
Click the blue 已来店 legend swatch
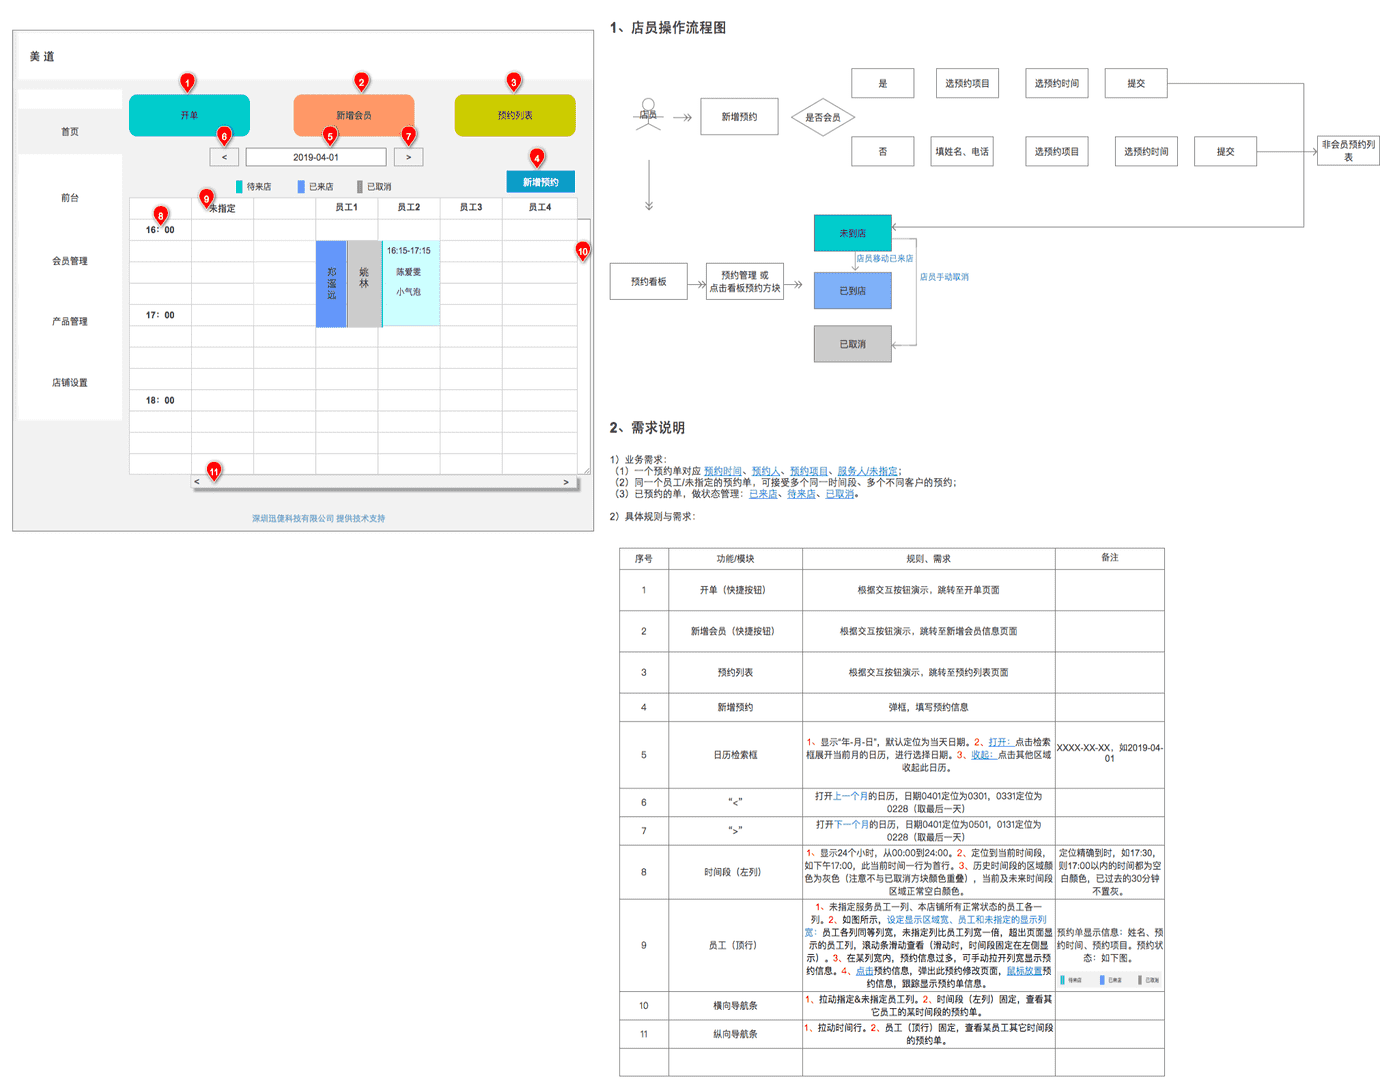301,186
